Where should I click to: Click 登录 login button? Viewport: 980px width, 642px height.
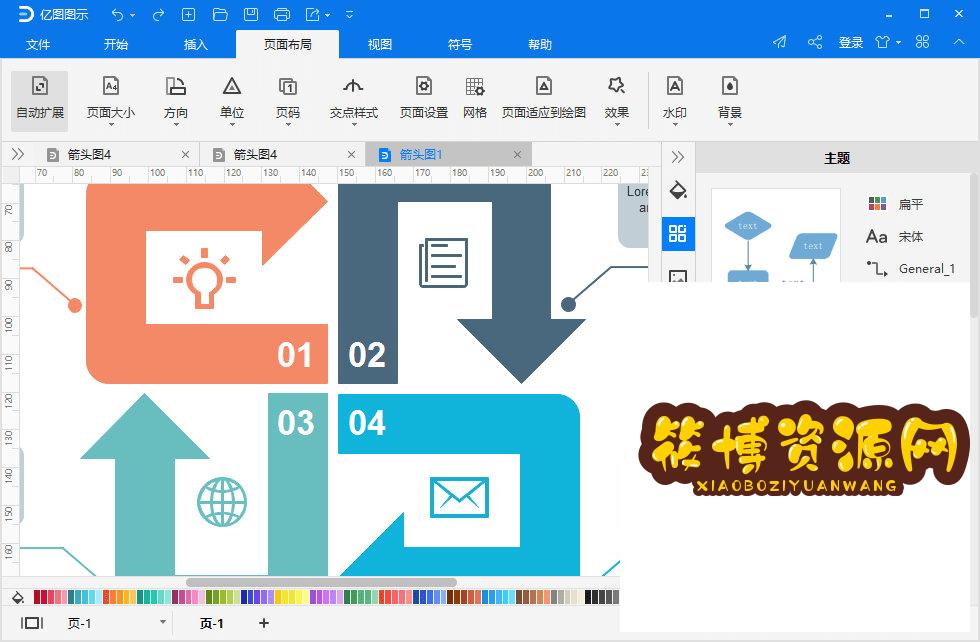click(851, 43)
